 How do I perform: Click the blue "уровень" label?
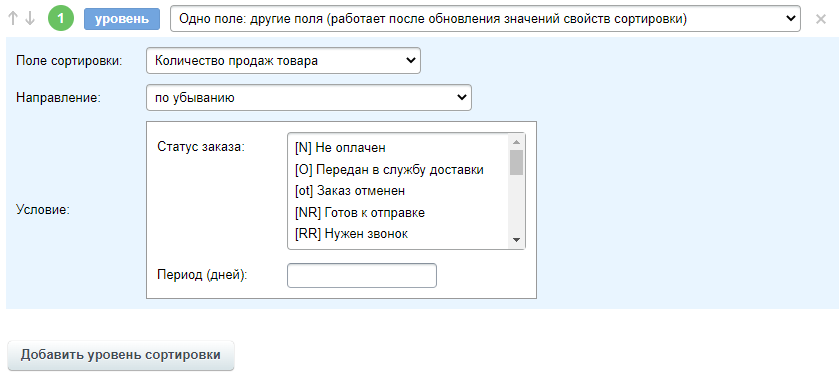click(122, 19)
